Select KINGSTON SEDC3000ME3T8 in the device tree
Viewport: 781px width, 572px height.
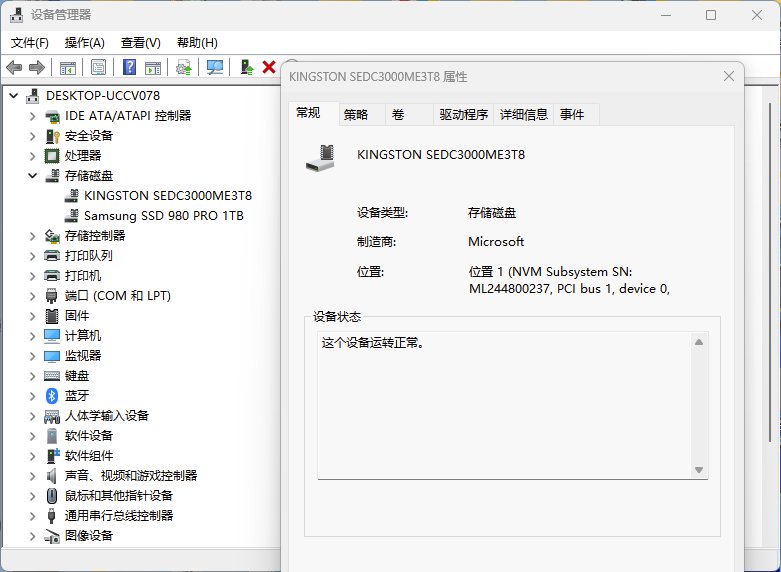point(168,196)
